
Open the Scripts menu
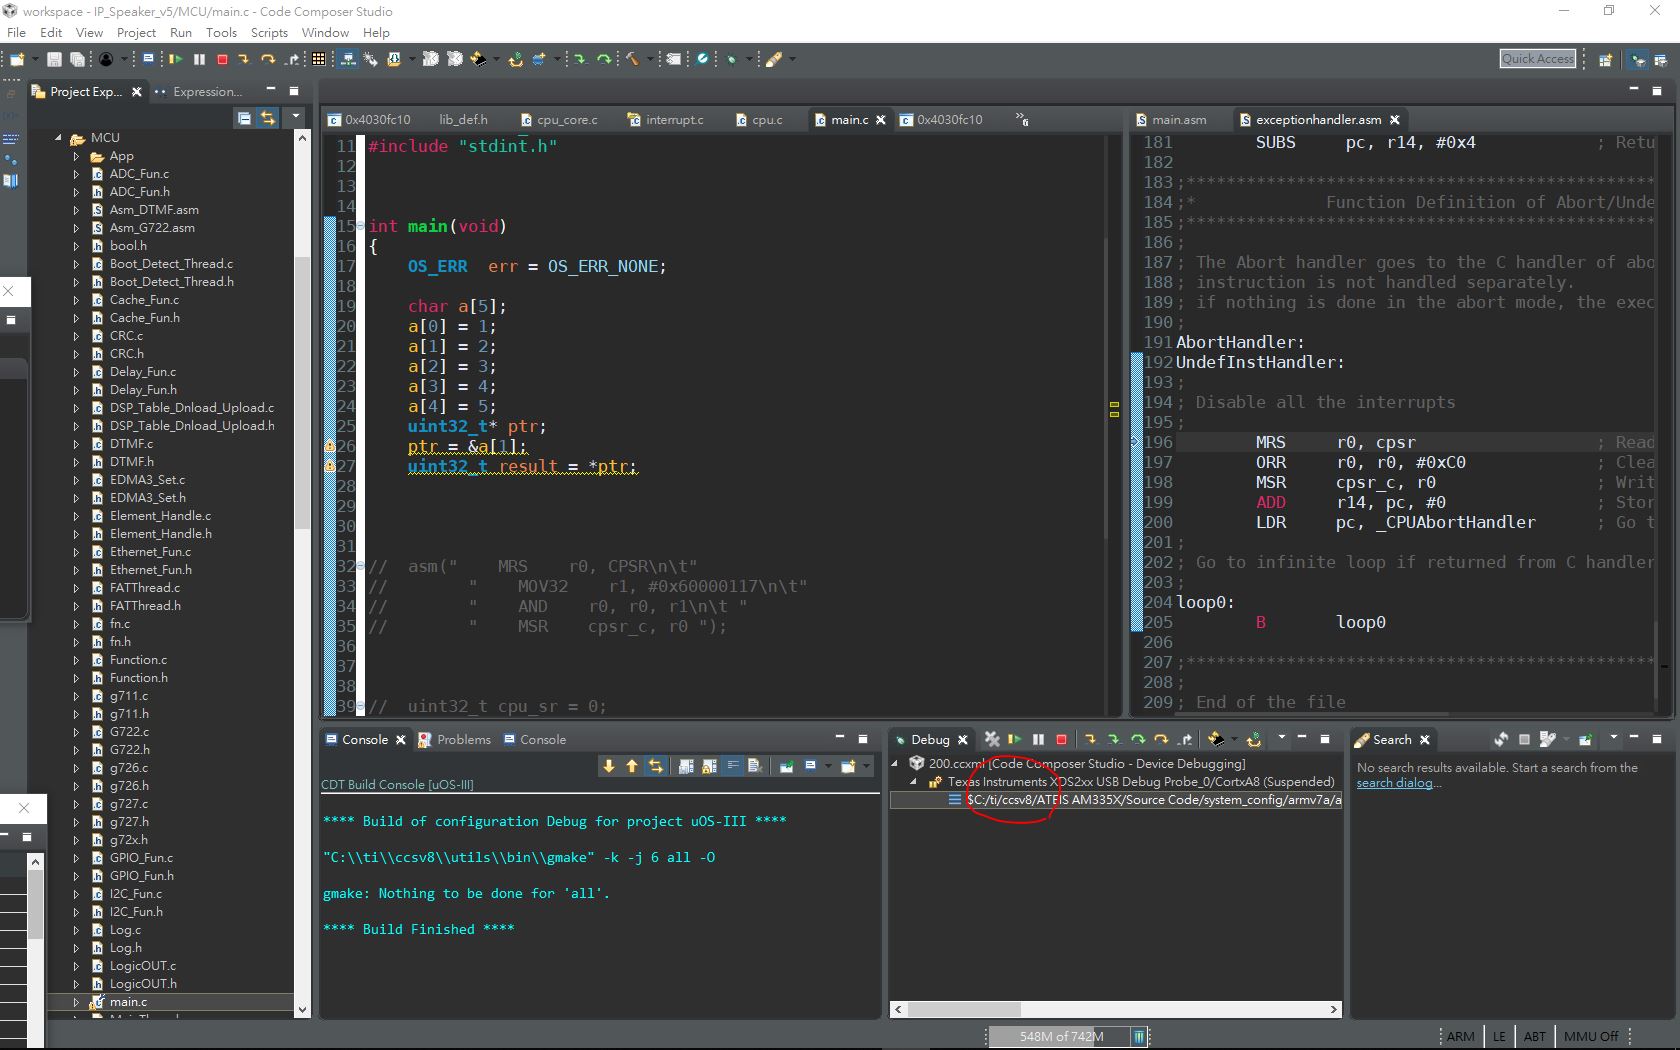[x=269, y=32]
